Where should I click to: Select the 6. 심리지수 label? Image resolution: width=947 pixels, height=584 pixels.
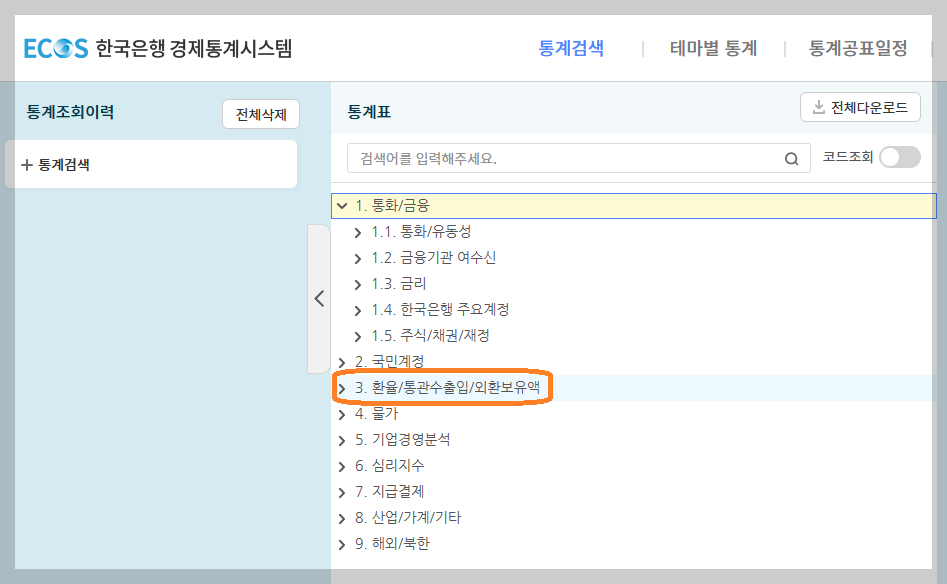[x=390, y=466]
